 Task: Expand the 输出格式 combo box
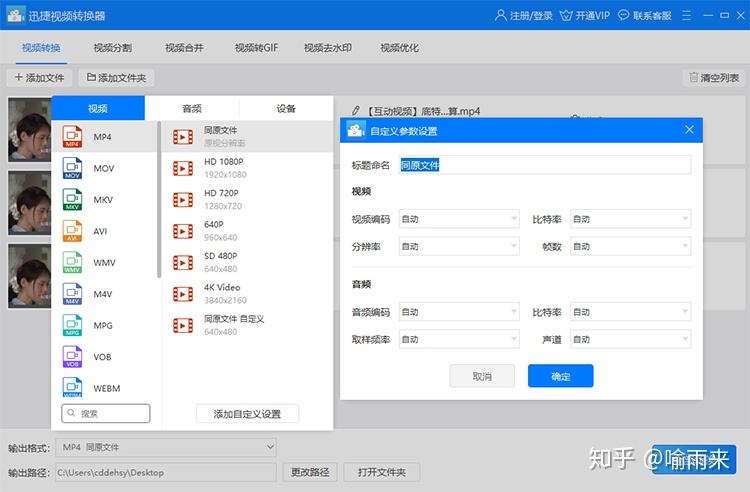(166, 448)
